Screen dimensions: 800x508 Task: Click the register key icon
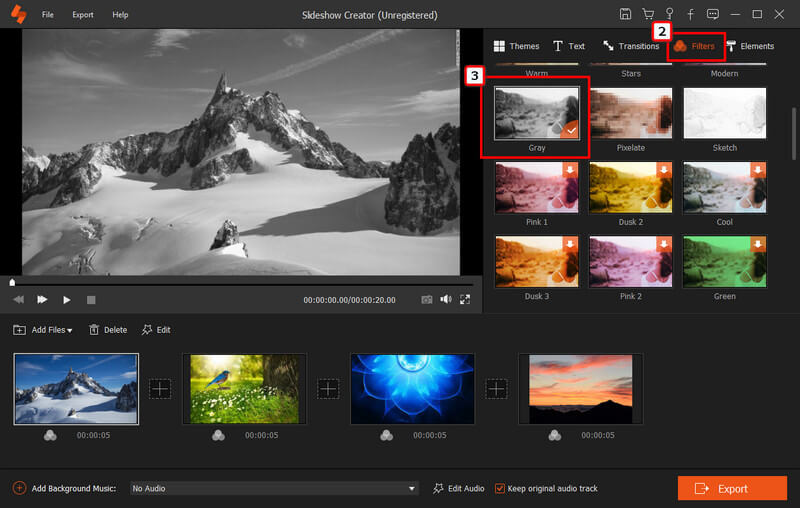pos(669,14)
